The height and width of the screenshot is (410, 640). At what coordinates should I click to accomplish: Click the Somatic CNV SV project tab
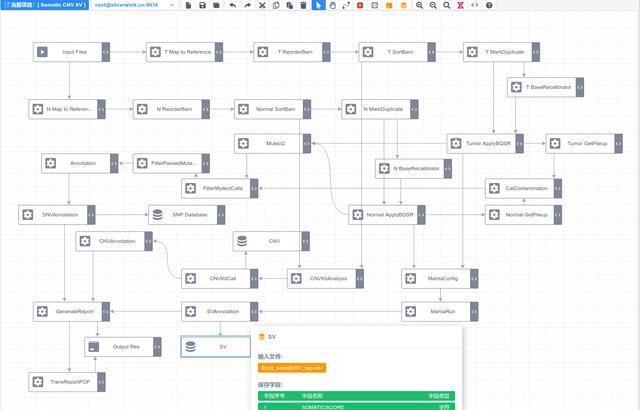pyautogui.click(x=44, y=5)
